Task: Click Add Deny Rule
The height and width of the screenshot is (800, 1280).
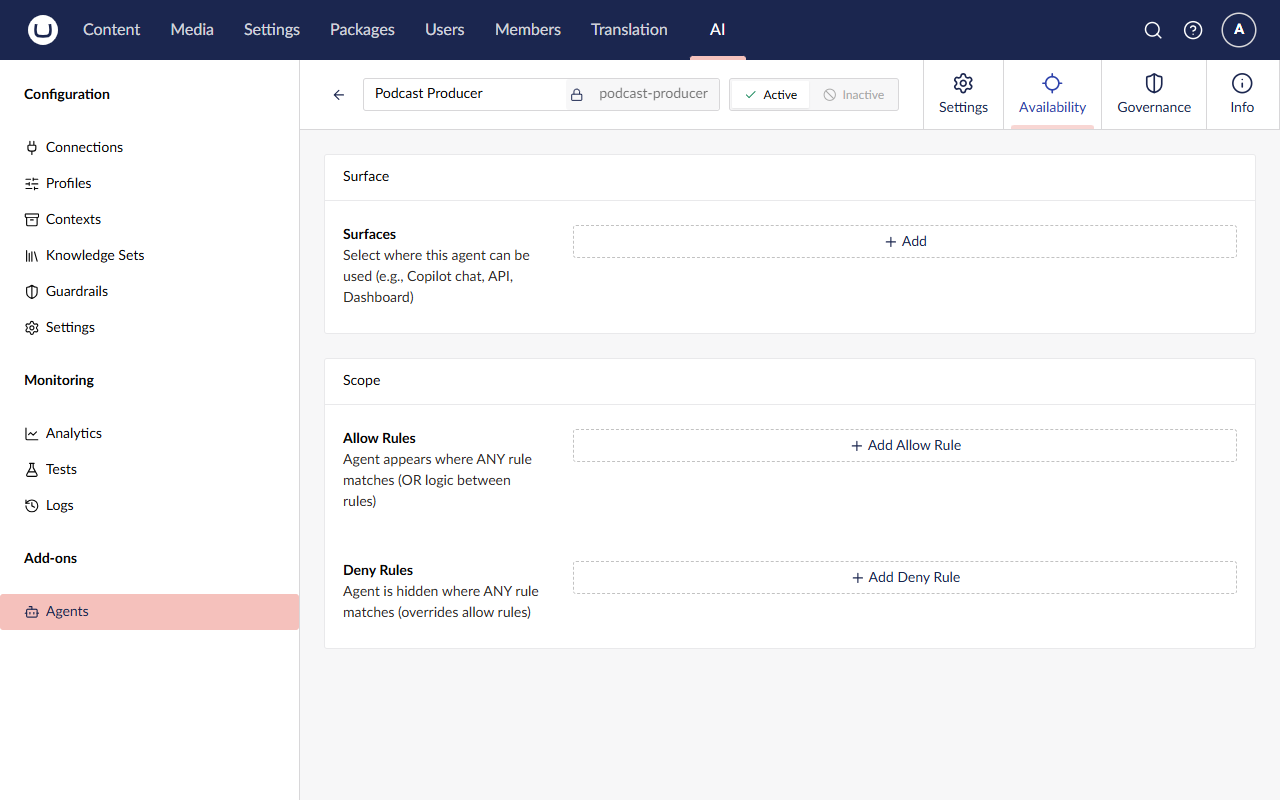Action: pyautogui.click(x=905, y=577)
